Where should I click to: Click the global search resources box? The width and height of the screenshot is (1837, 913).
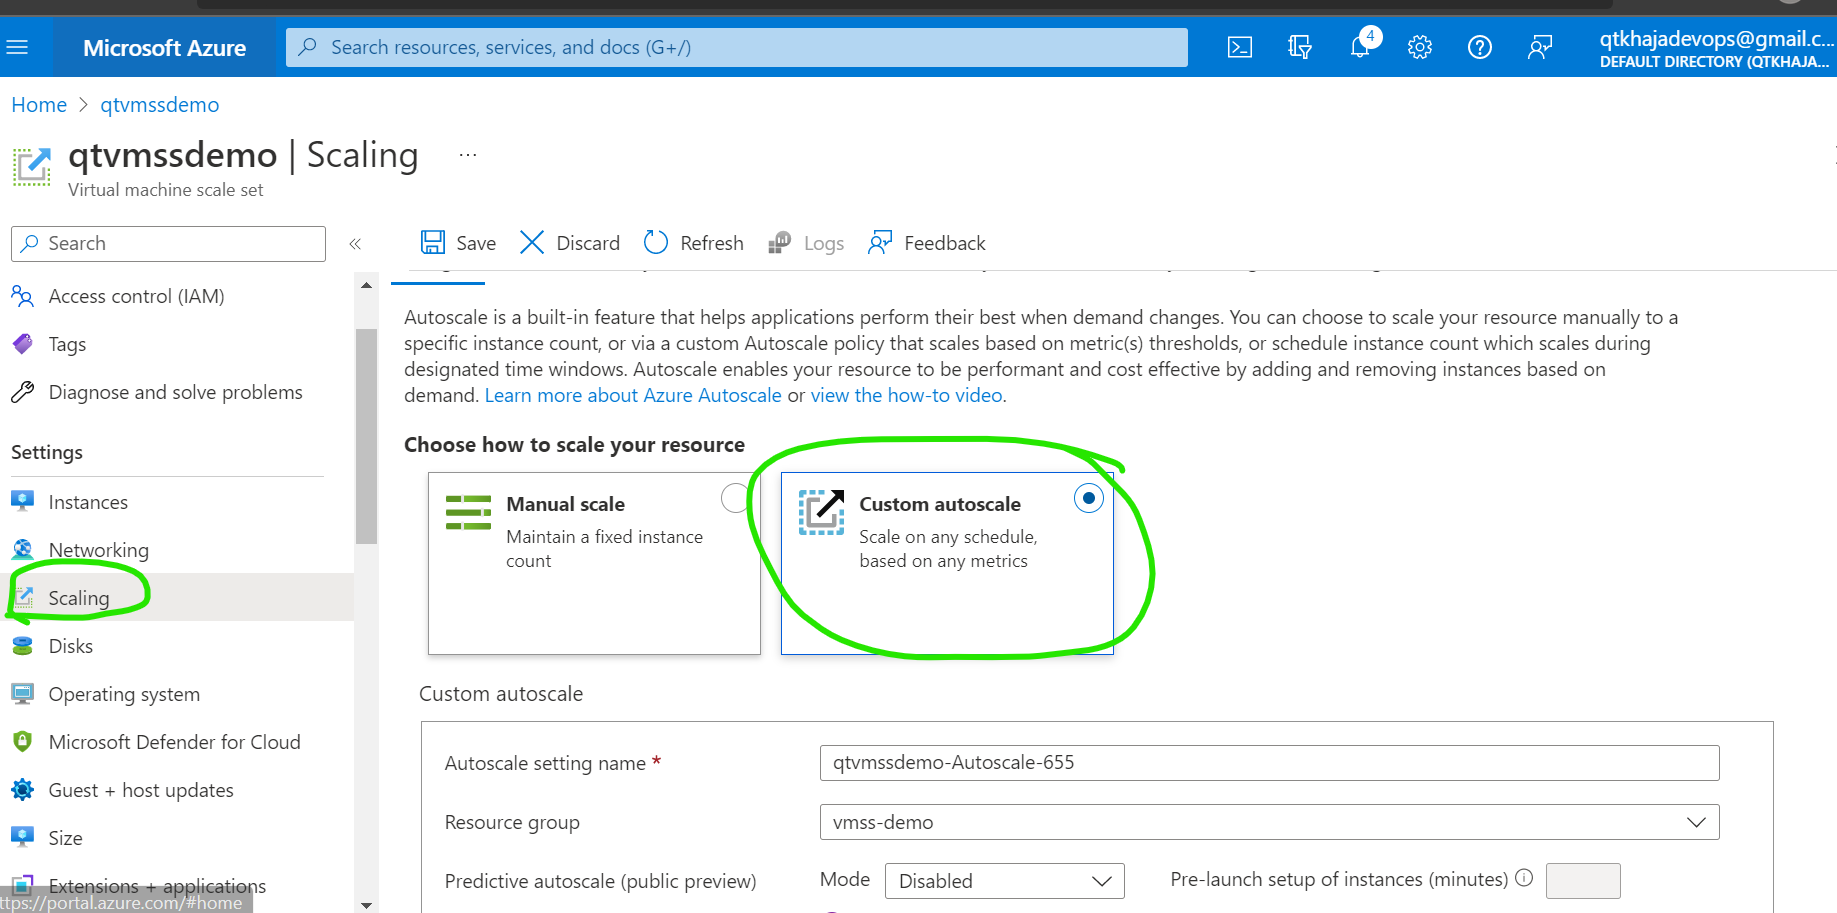(x=737, y=47)
